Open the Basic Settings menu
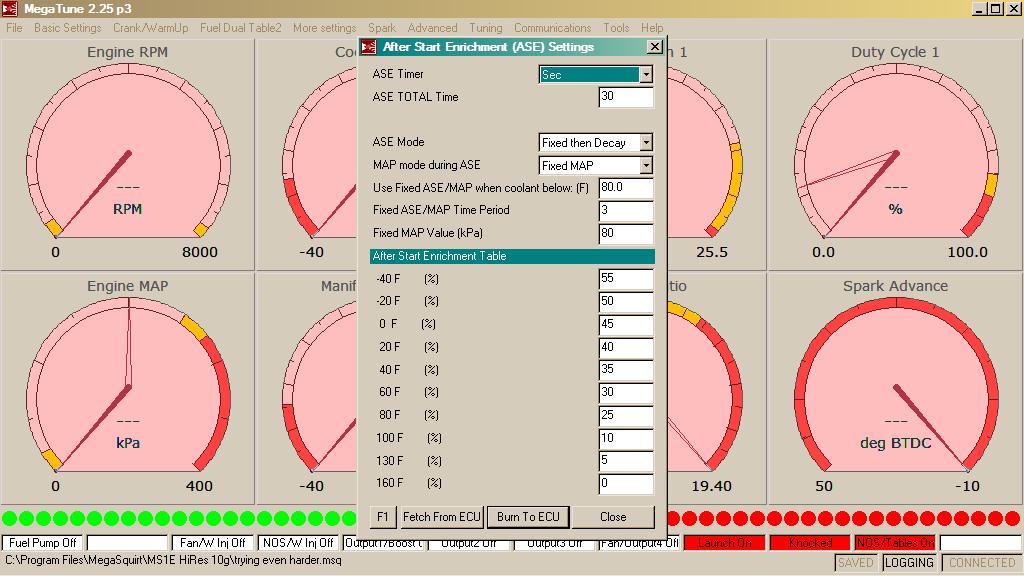This screenshot has width=1024, height=576. pyautogui.click(x=68, y=27)
